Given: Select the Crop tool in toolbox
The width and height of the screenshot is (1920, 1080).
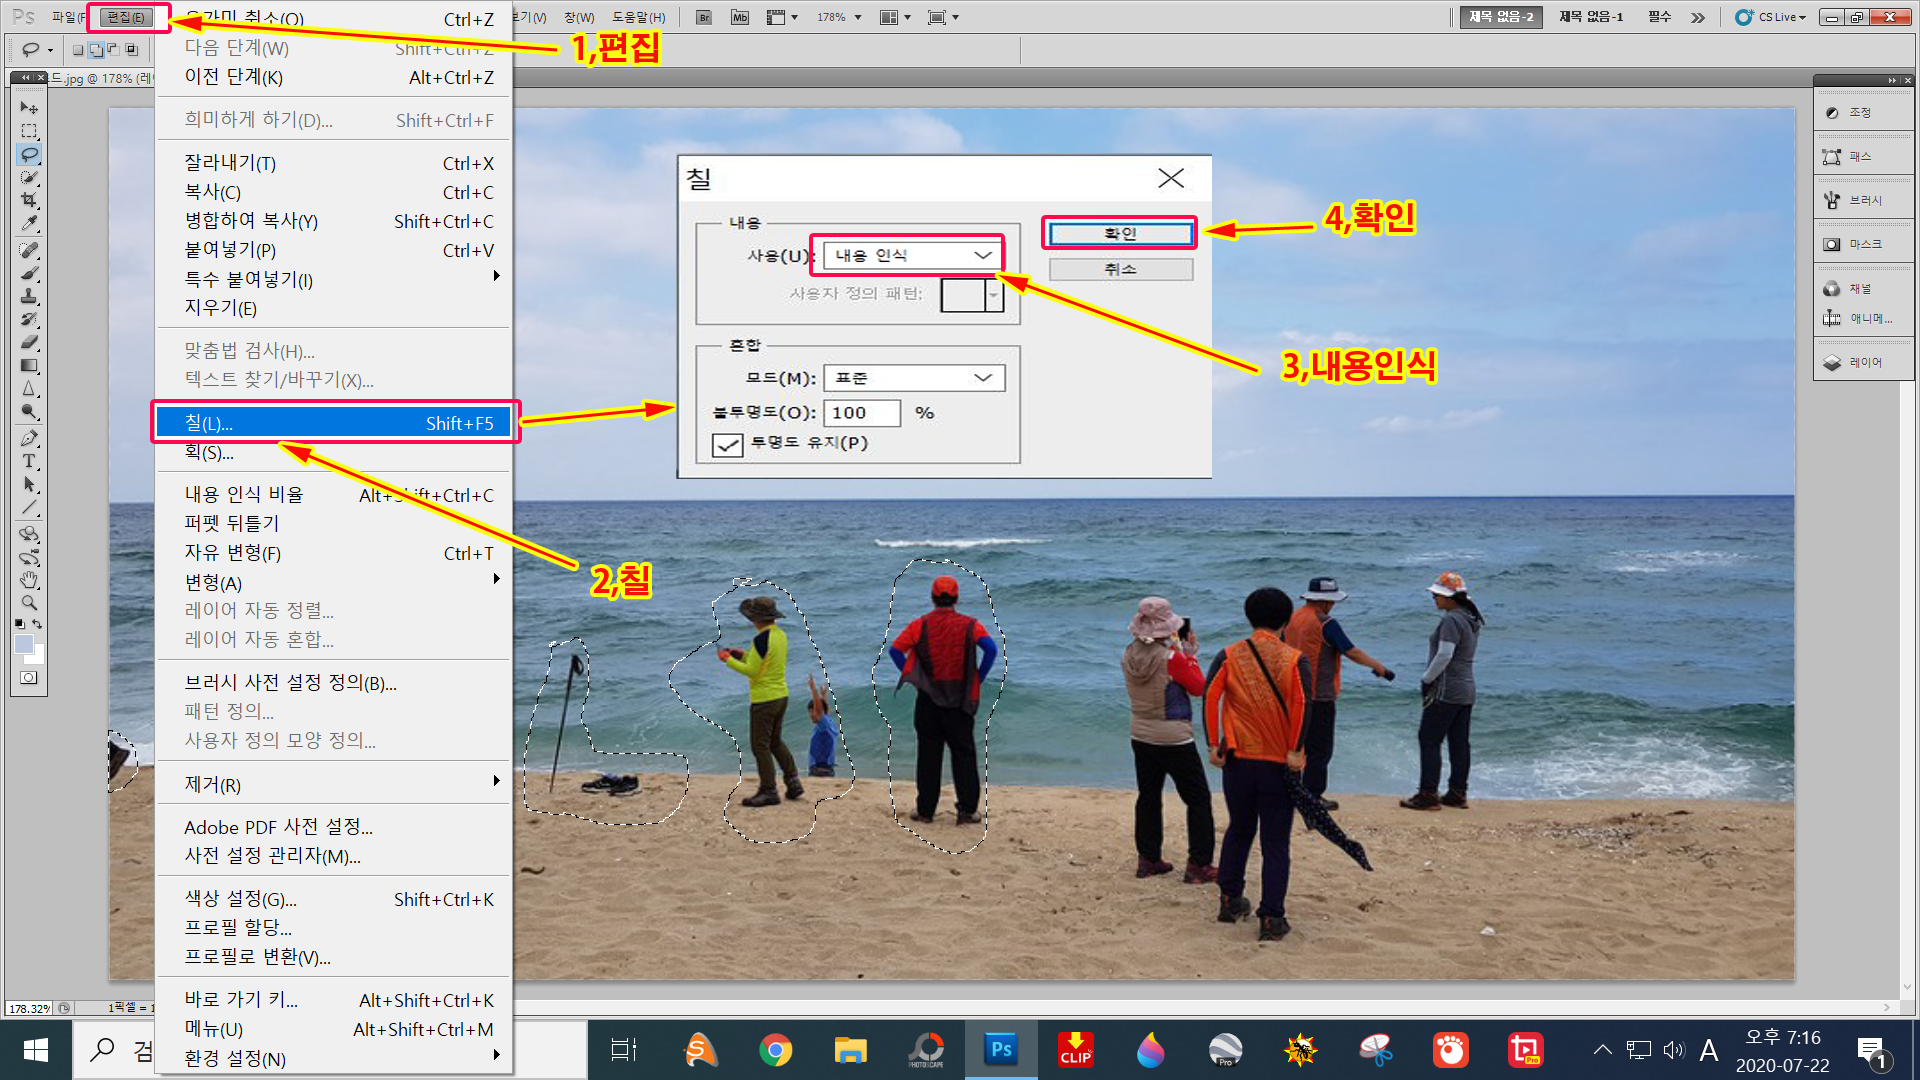Looking at the screenshot, I should pyautogui.click(x=29, y=200).
